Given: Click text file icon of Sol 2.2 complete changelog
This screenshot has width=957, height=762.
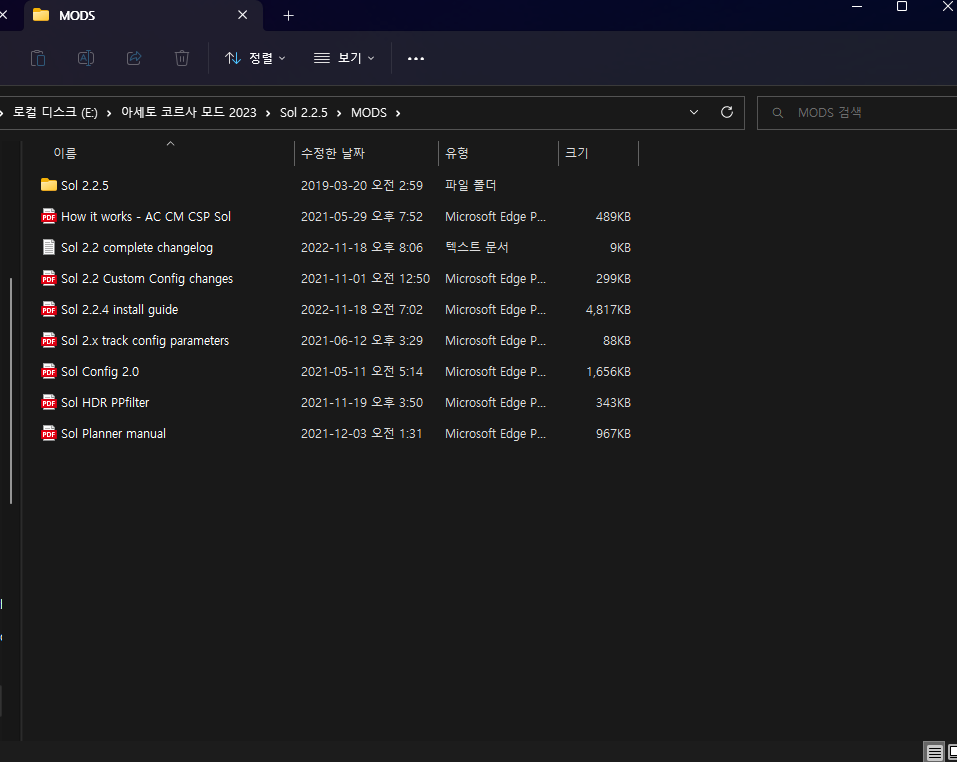Looking at the screenshot, I should tap(49, 247).
